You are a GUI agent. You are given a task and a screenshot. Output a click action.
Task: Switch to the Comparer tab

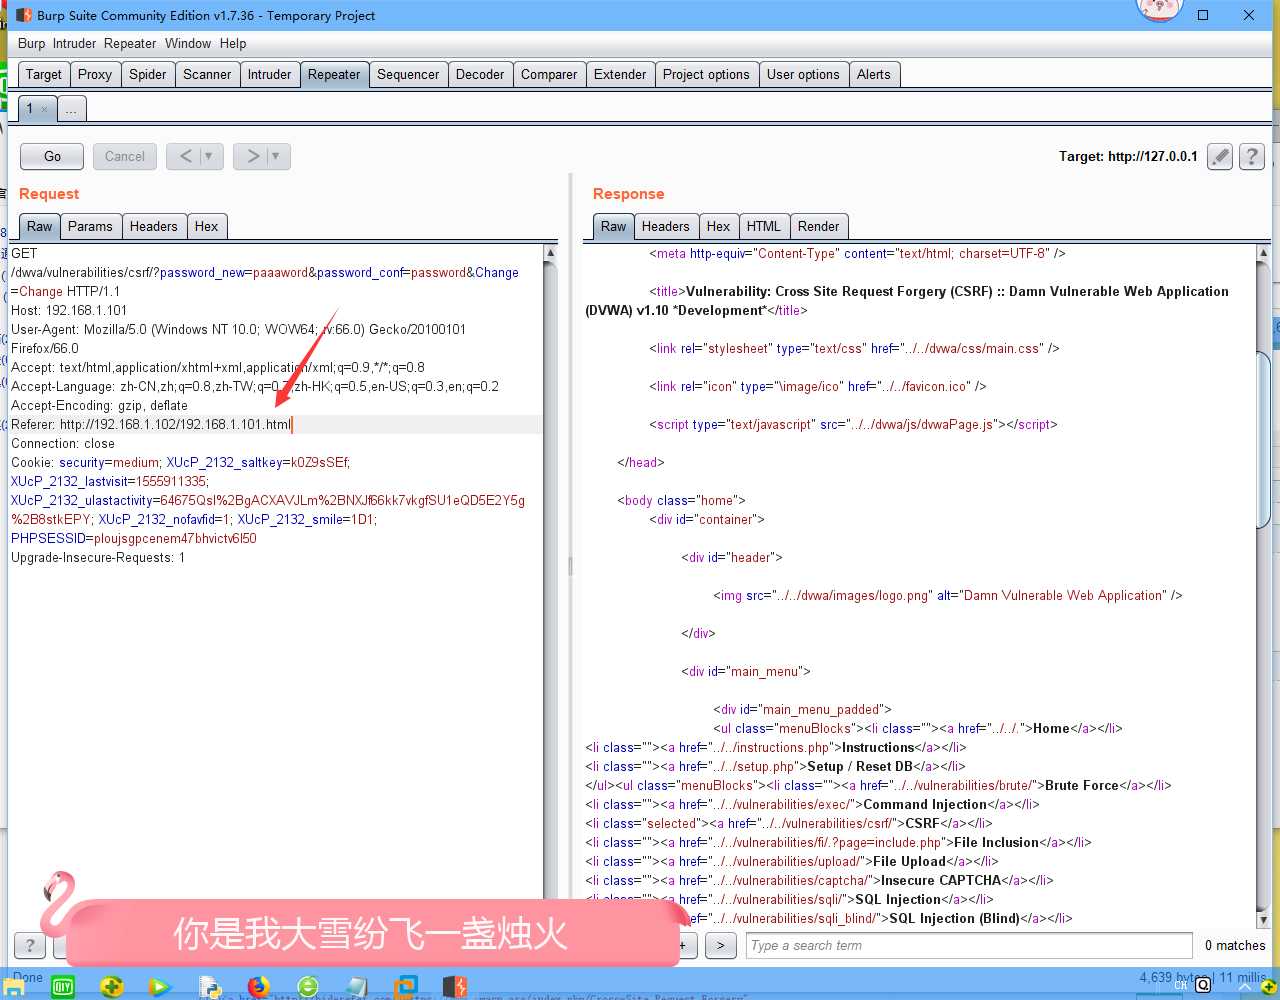549,74
